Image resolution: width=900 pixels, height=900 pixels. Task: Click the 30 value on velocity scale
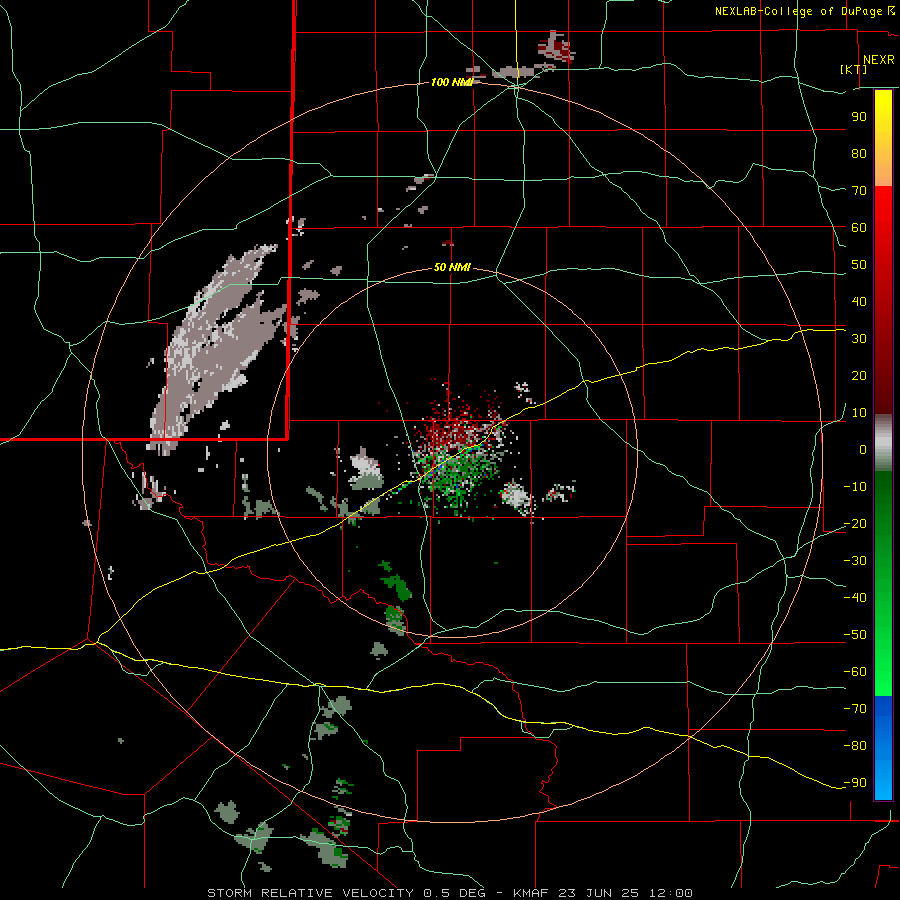pyautogui.click(x=859, y=339)
